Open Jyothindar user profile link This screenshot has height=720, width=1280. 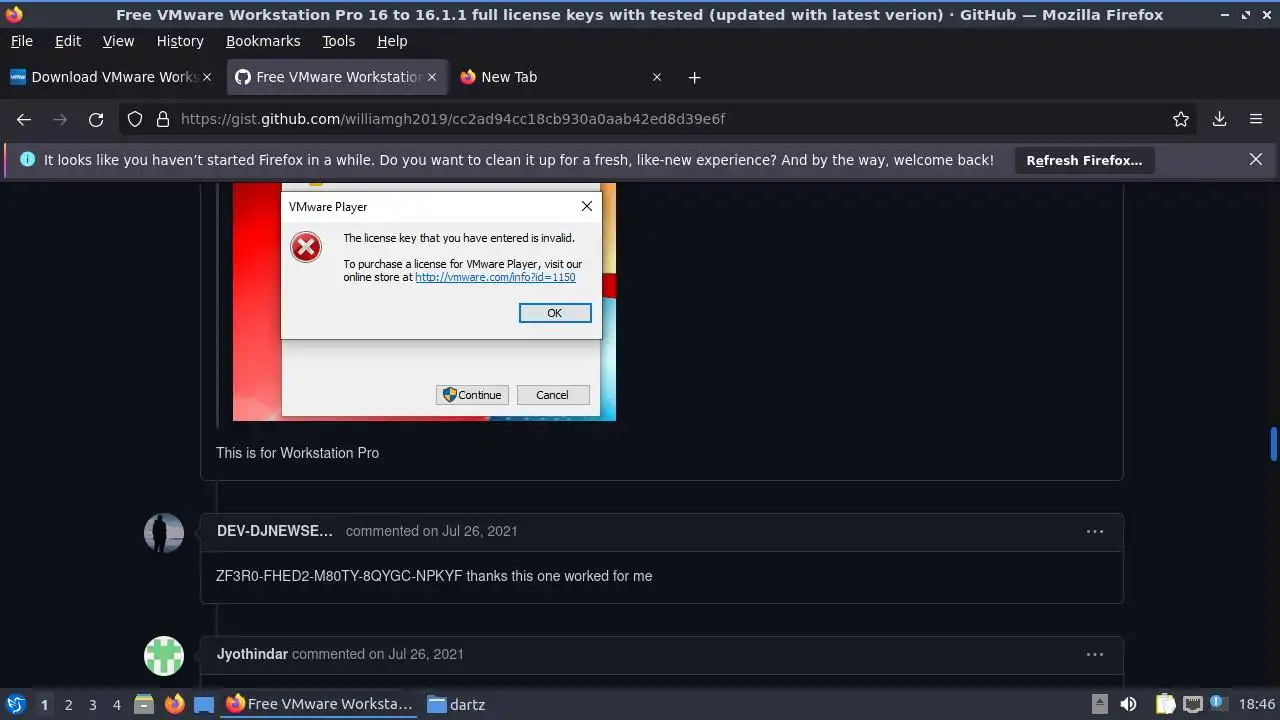[252, 654]
